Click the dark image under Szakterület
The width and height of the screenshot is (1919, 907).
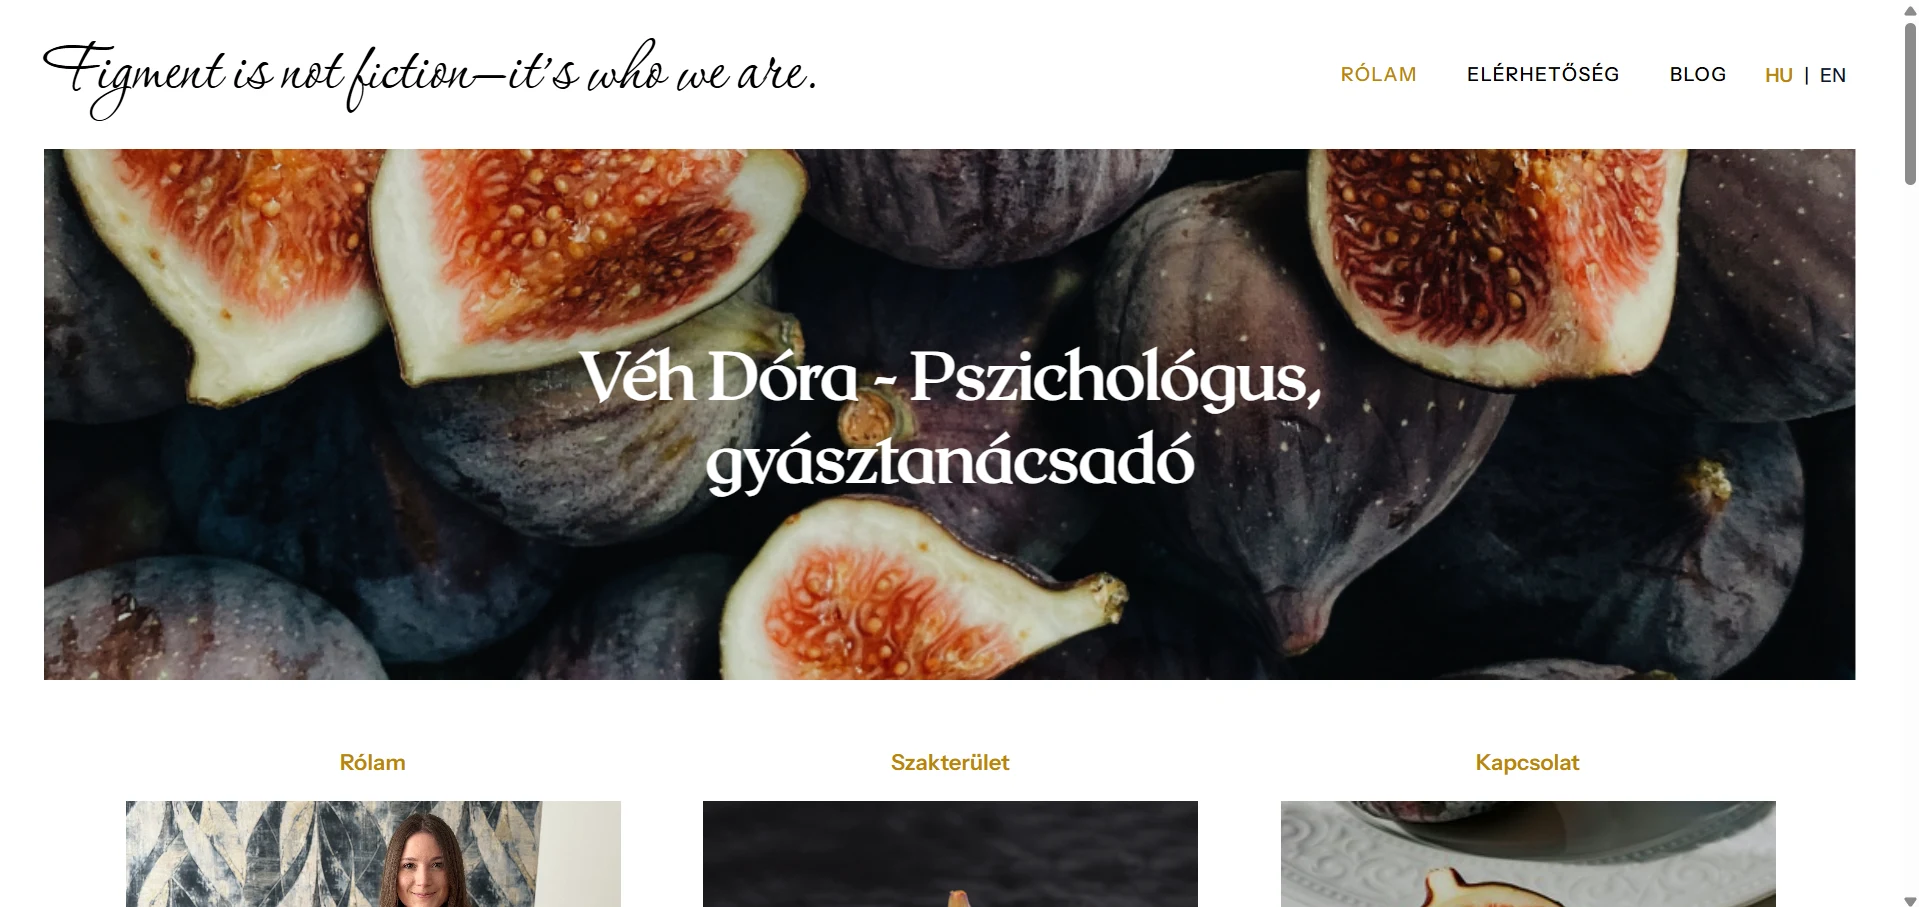[x=950, y=854]
